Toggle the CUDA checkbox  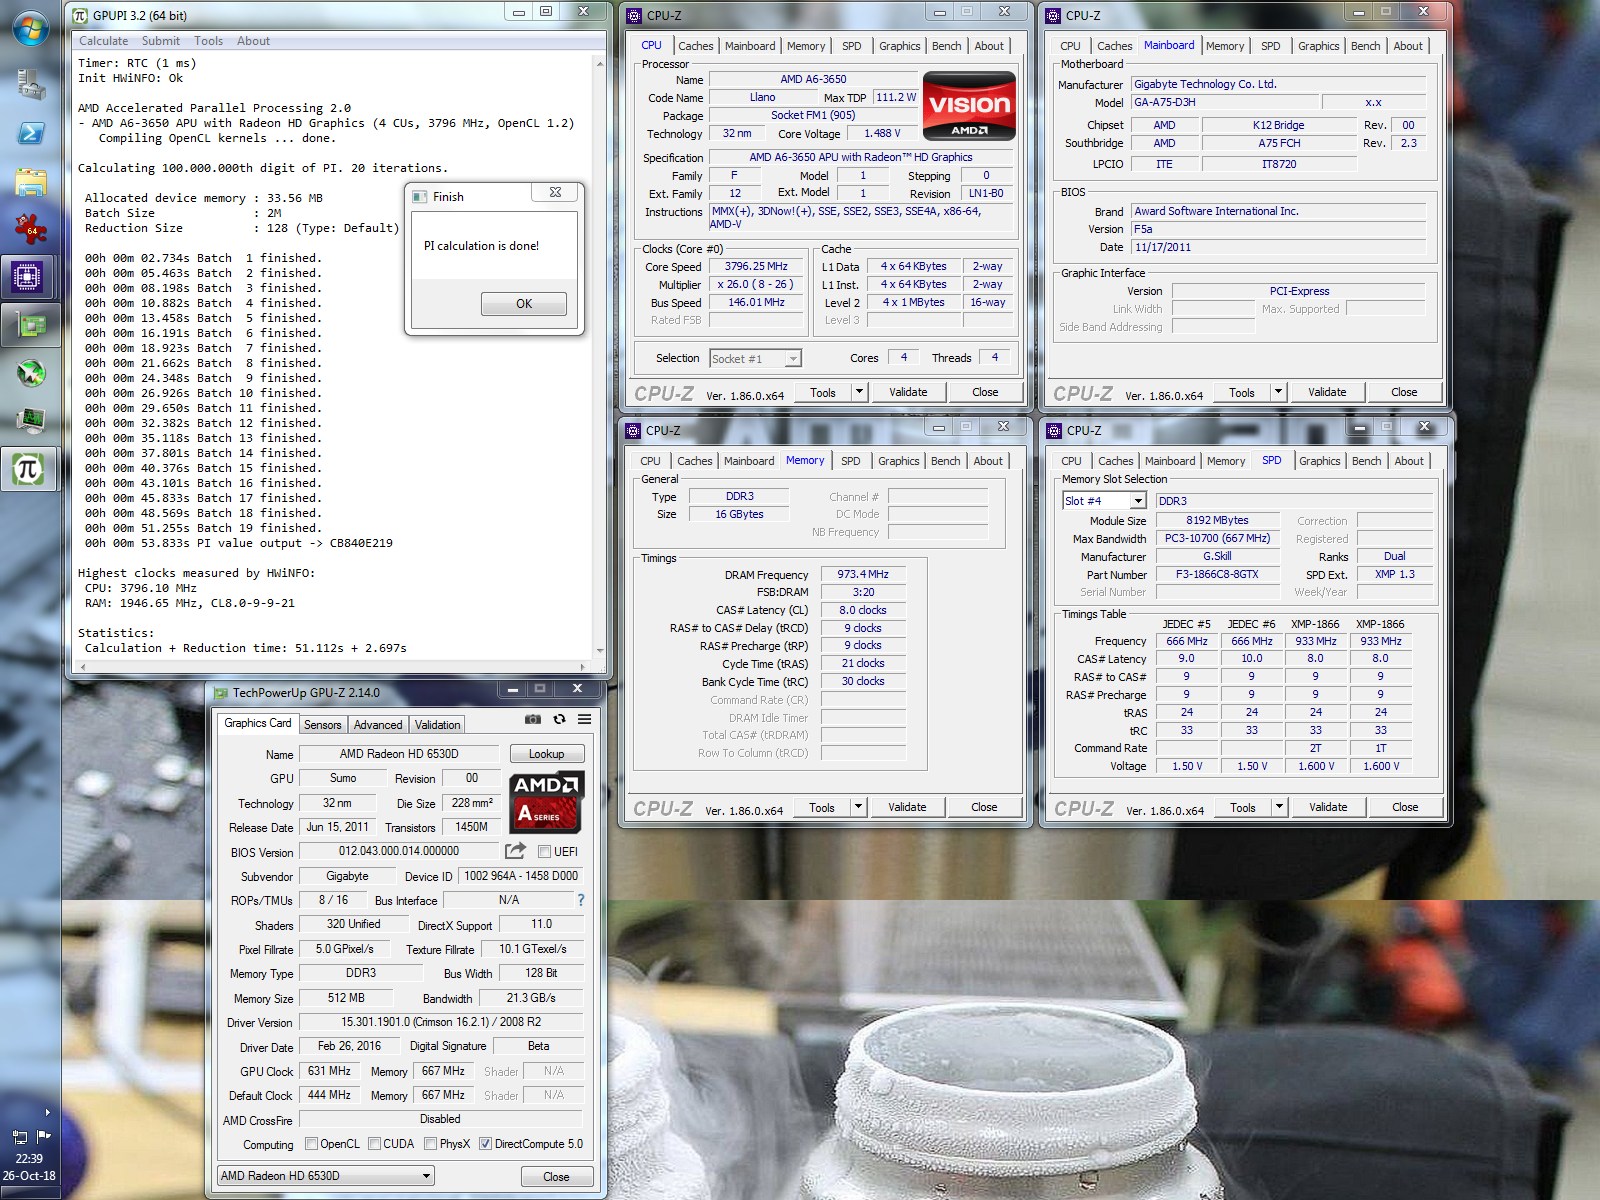(x=374, y=1144)
